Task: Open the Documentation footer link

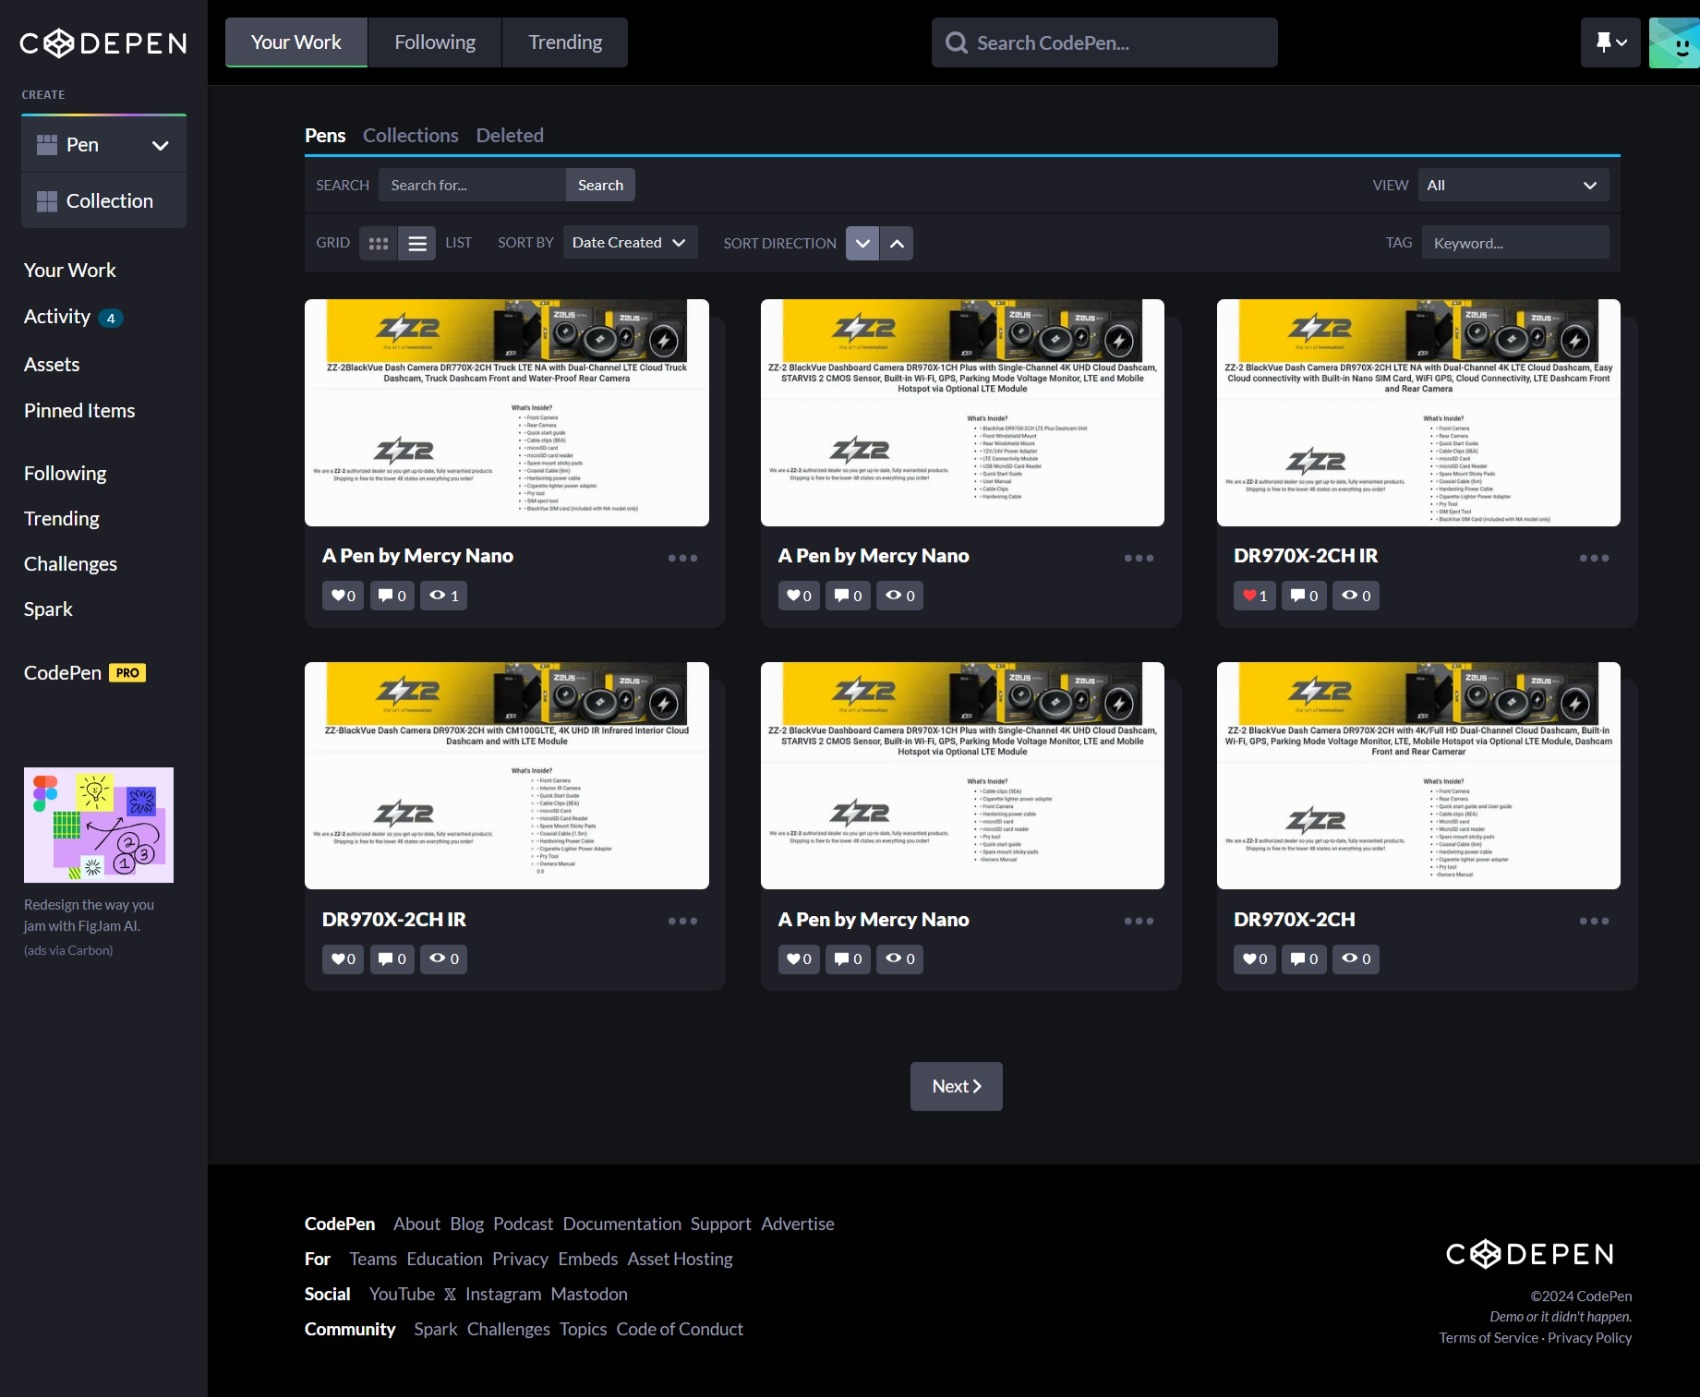Action: (x=622, y=1224)
